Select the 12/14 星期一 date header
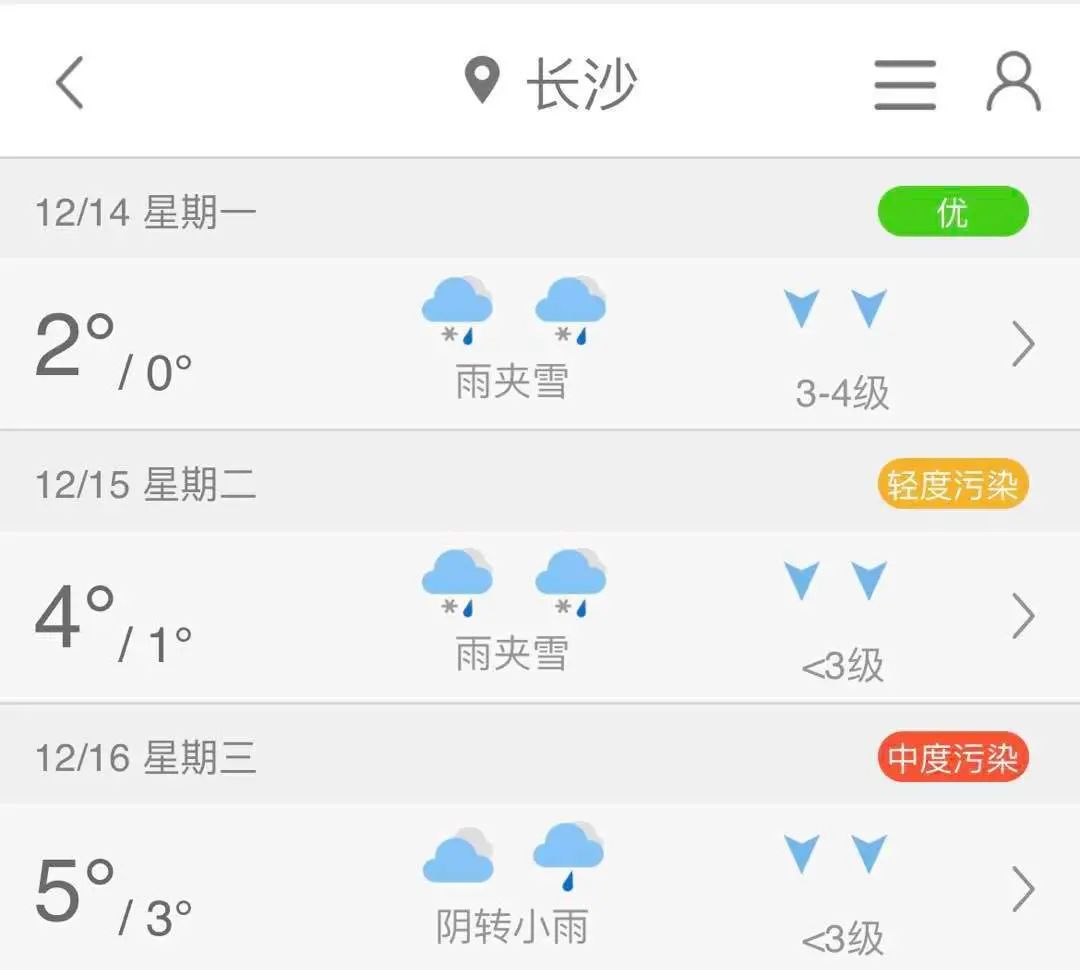 click(x=146, y=213)
